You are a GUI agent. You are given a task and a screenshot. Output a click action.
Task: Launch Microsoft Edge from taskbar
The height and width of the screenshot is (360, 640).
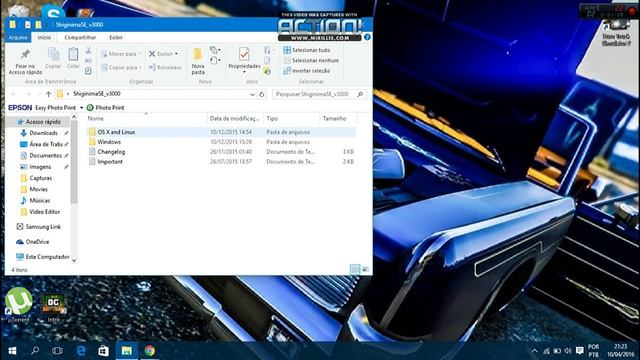coord(80,351)
